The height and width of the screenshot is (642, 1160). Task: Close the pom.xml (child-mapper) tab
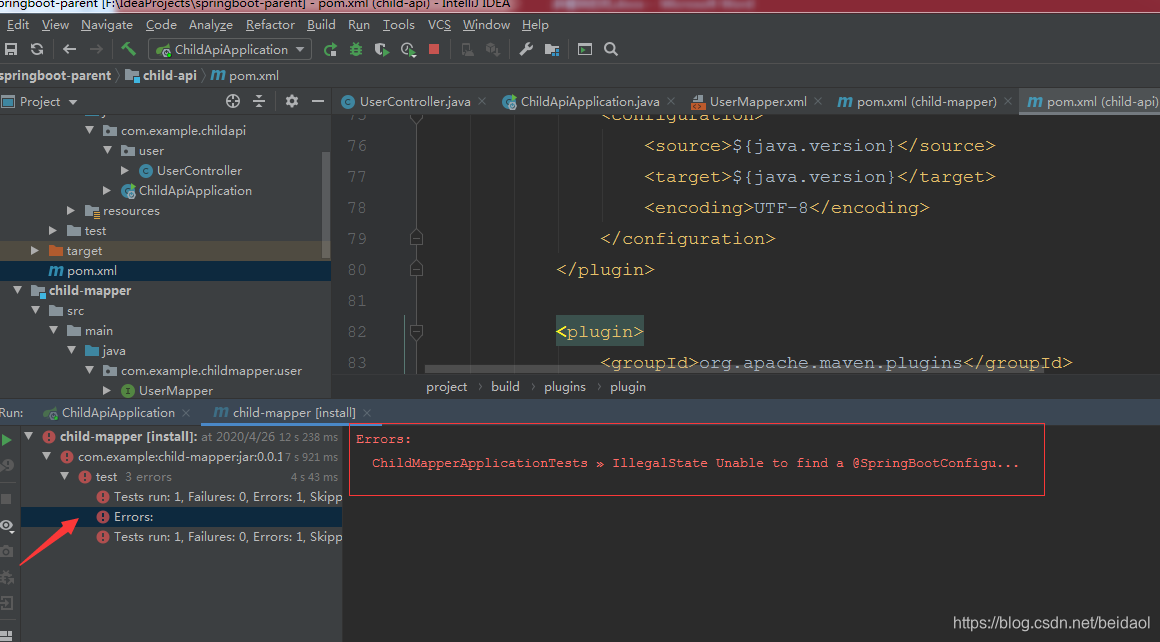pos(1008,101)
